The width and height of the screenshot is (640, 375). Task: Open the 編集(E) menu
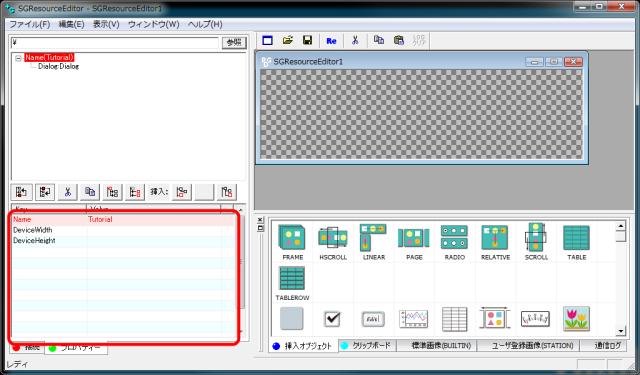[71, 24]
